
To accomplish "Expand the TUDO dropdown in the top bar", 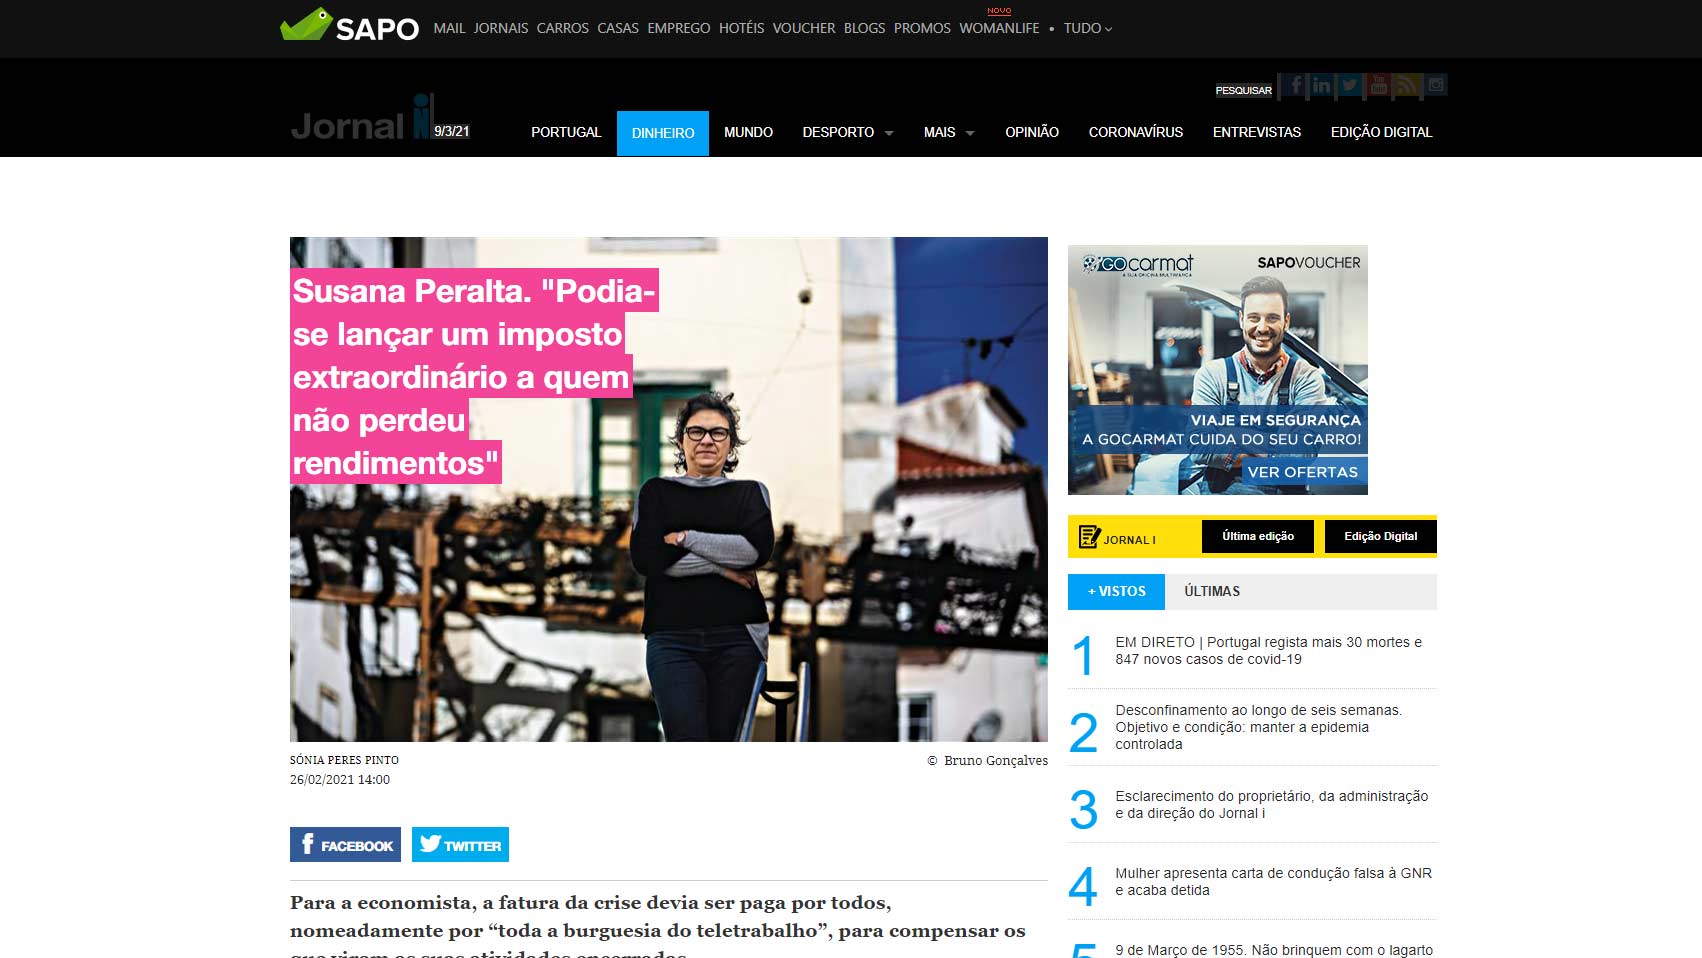I will coord(1087,28).
